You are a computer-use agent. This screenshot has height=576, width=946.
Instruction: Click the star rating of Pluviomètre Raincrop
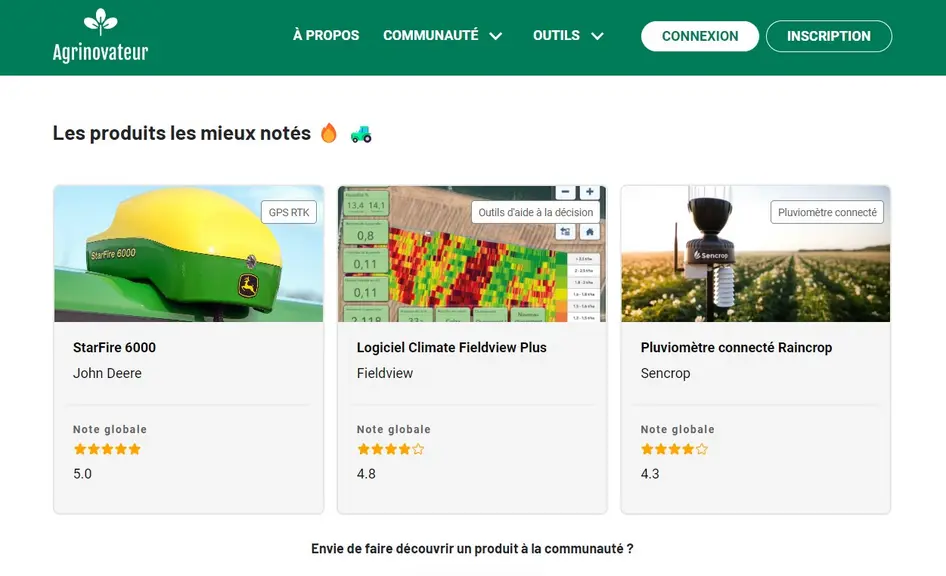[675, 449]
